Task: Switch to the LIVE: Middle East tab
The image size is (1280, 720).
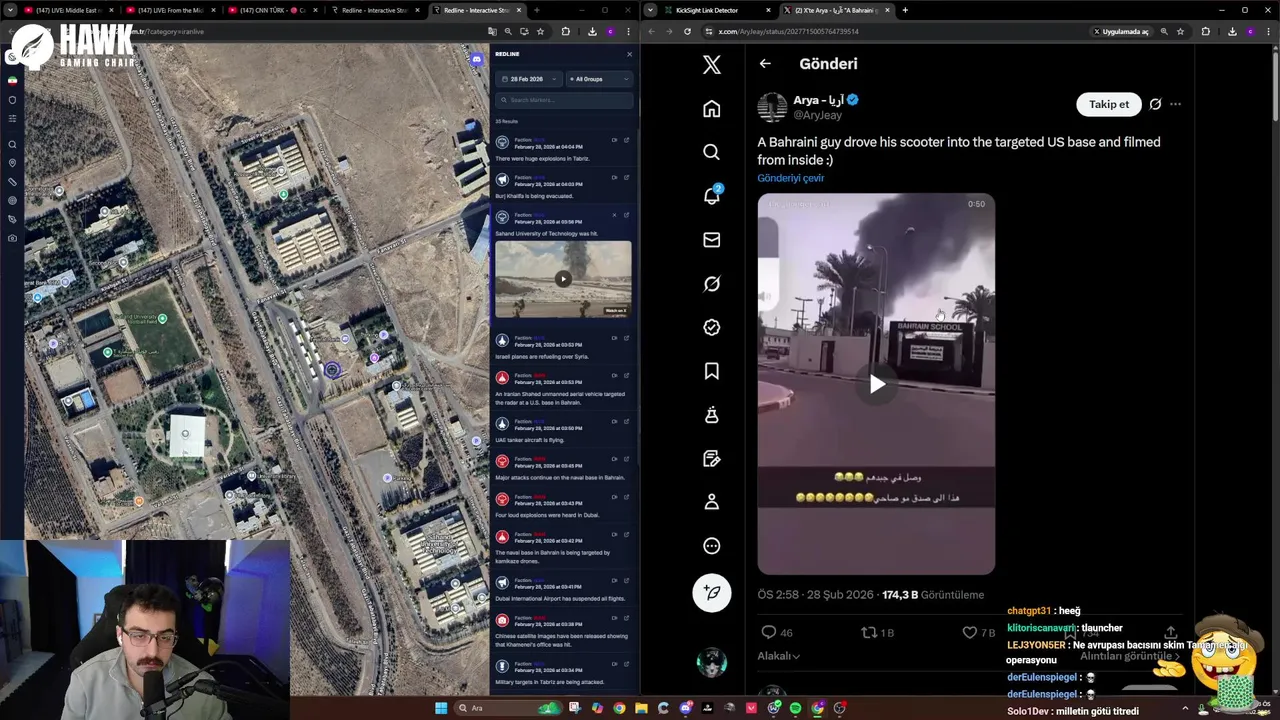Action: click(70, 10)
